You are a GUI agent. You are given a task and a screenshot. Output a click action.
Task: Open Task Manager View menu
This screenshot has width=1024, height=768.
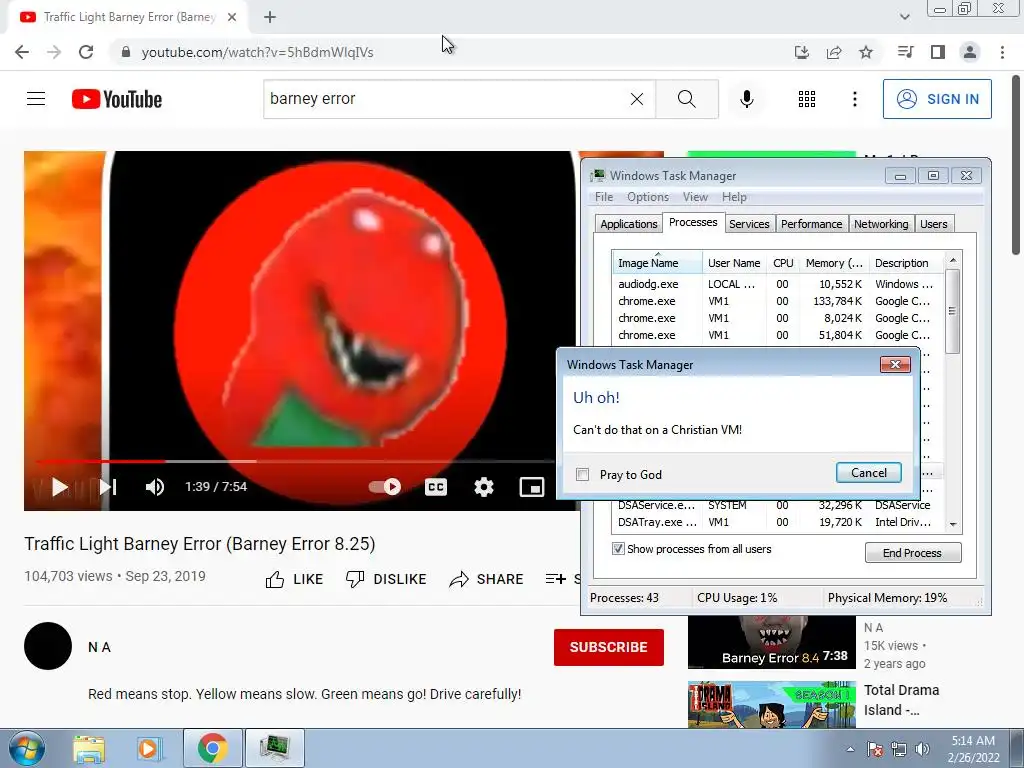coord(695,197)
